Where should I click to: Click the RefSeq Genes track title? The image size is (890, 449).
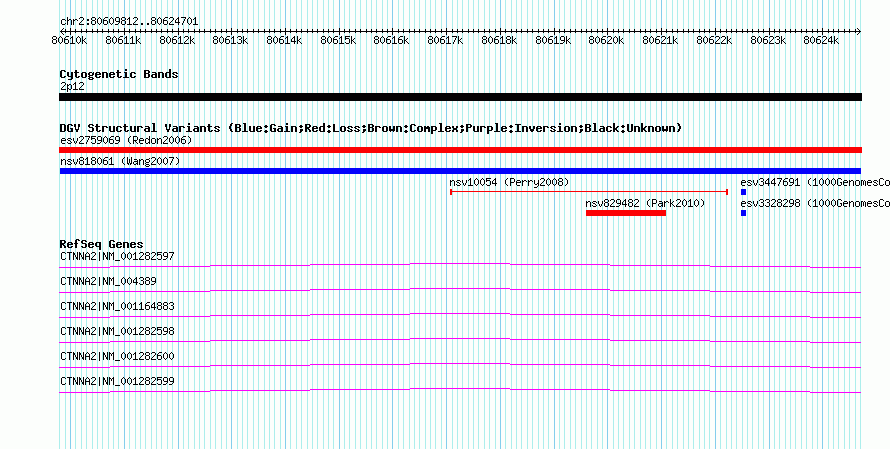click(102, 244)
